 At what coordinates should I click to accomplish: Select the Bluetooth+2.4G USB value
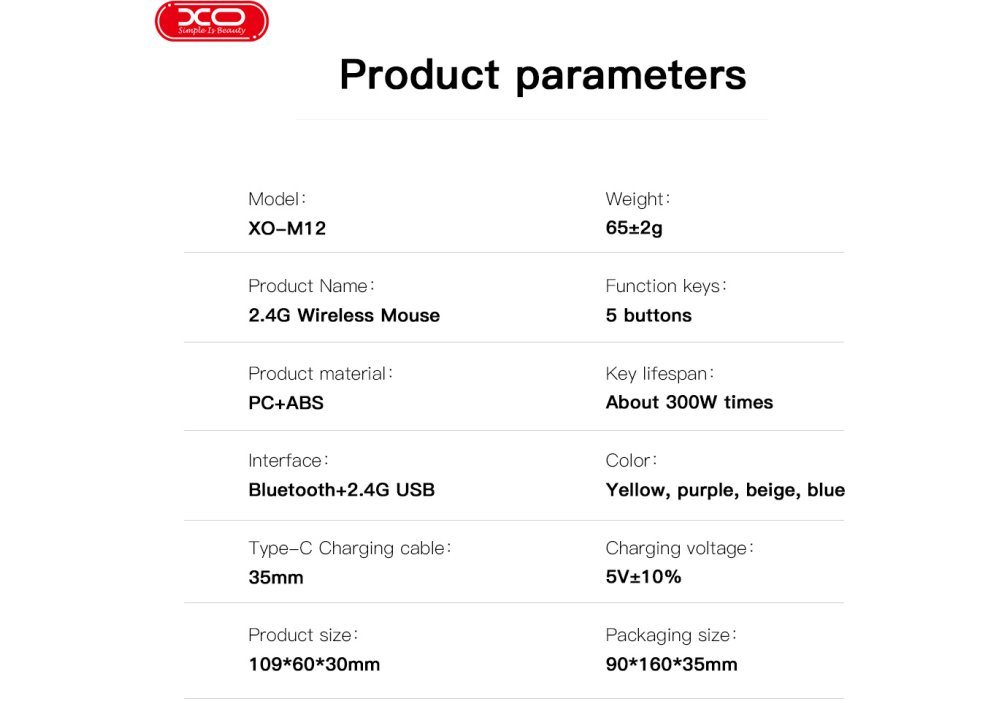click(x=341, y=490)
